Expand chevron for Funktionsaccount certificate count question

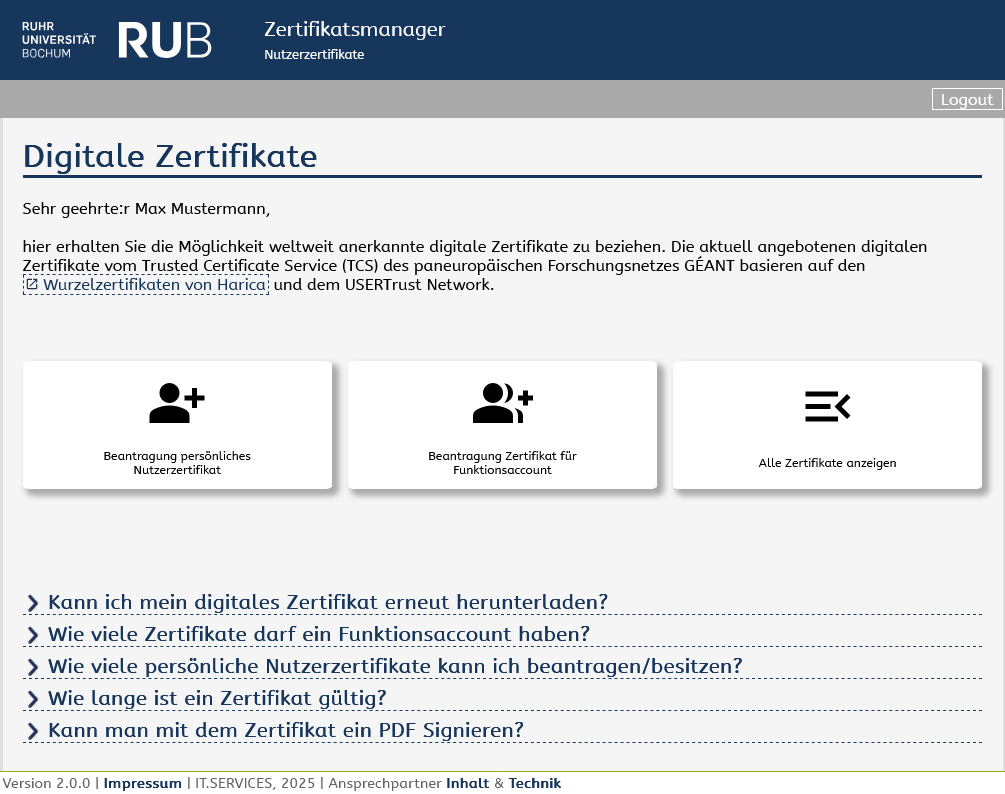coord(33,635)
